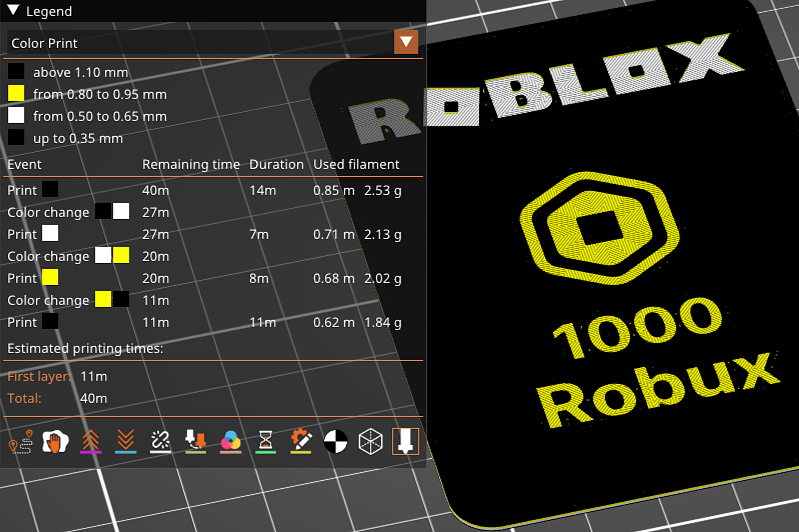
Task: Click black swatch in first Print row
Action: click(x=50, y=190)
